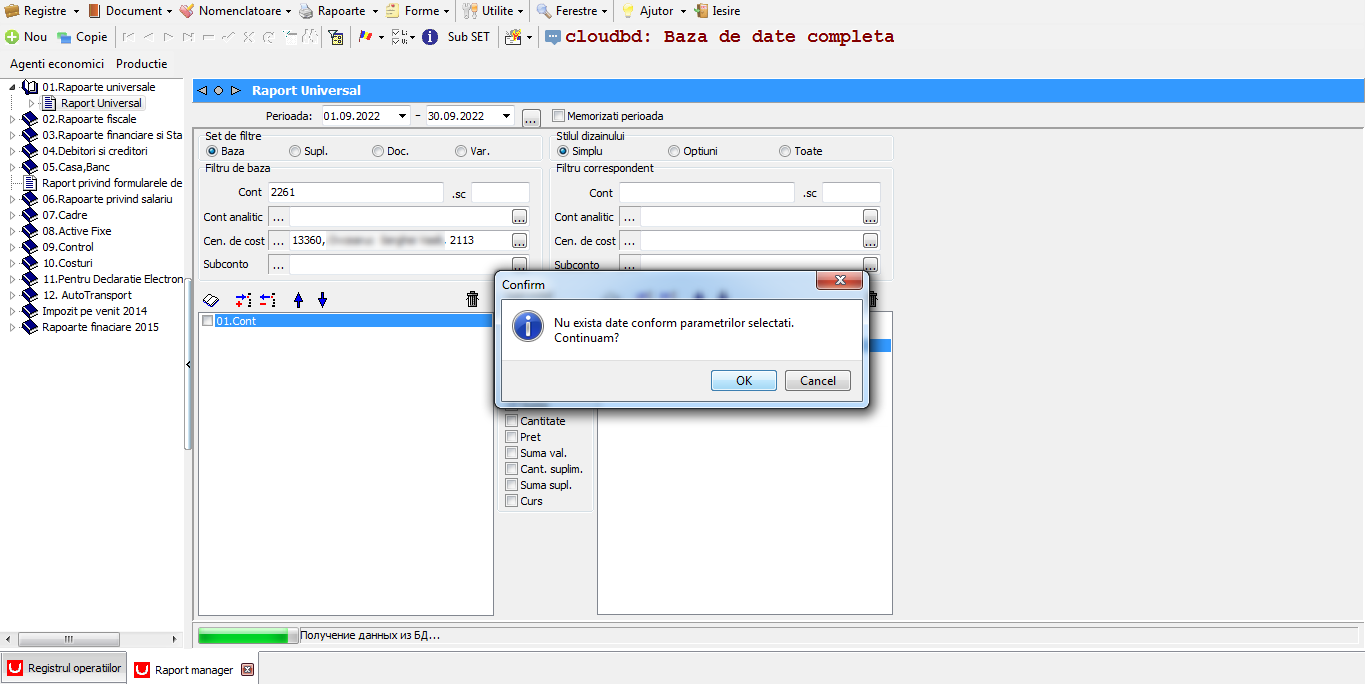Screen dimensions: 1365x684
Task: Click the Copie toolbar icon
Action: click(x=64, y=37)
